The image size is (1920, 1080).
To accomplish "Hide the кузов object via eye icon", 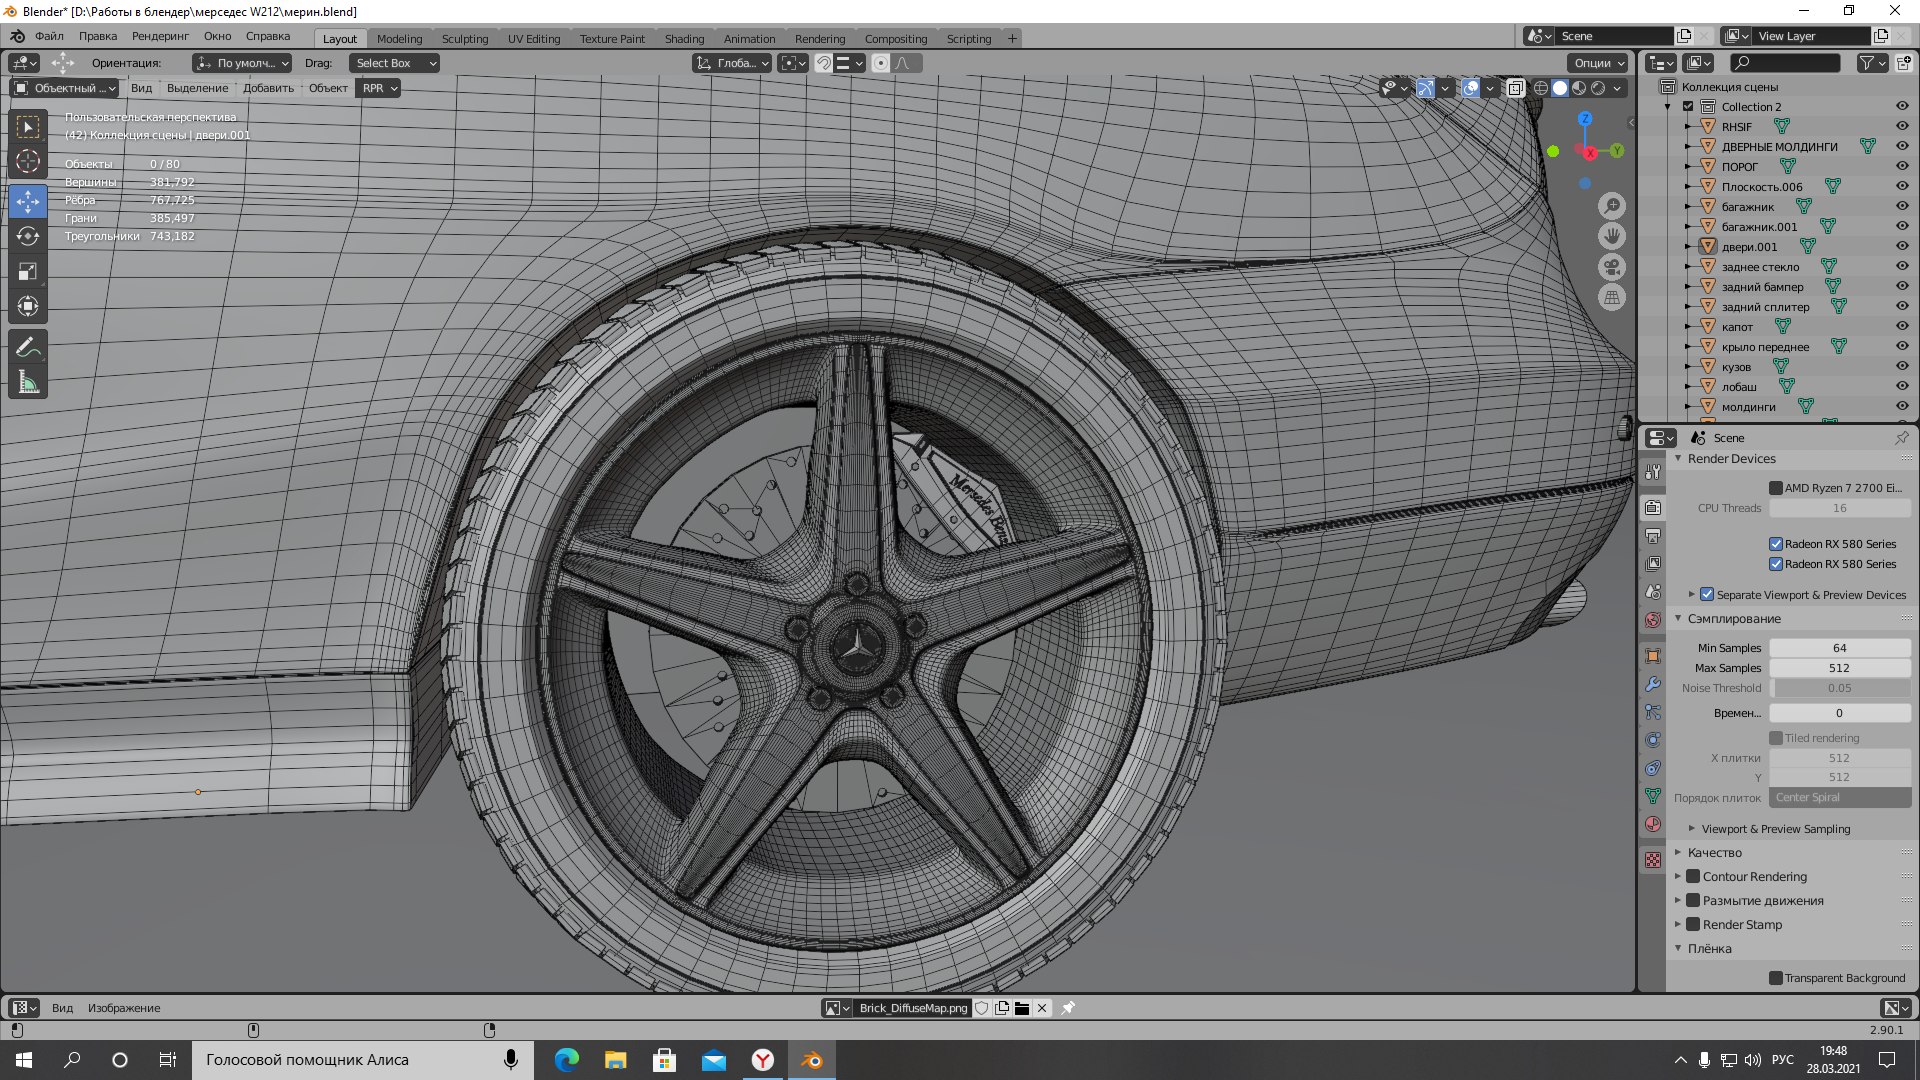I will click(x=1902, y=366).
